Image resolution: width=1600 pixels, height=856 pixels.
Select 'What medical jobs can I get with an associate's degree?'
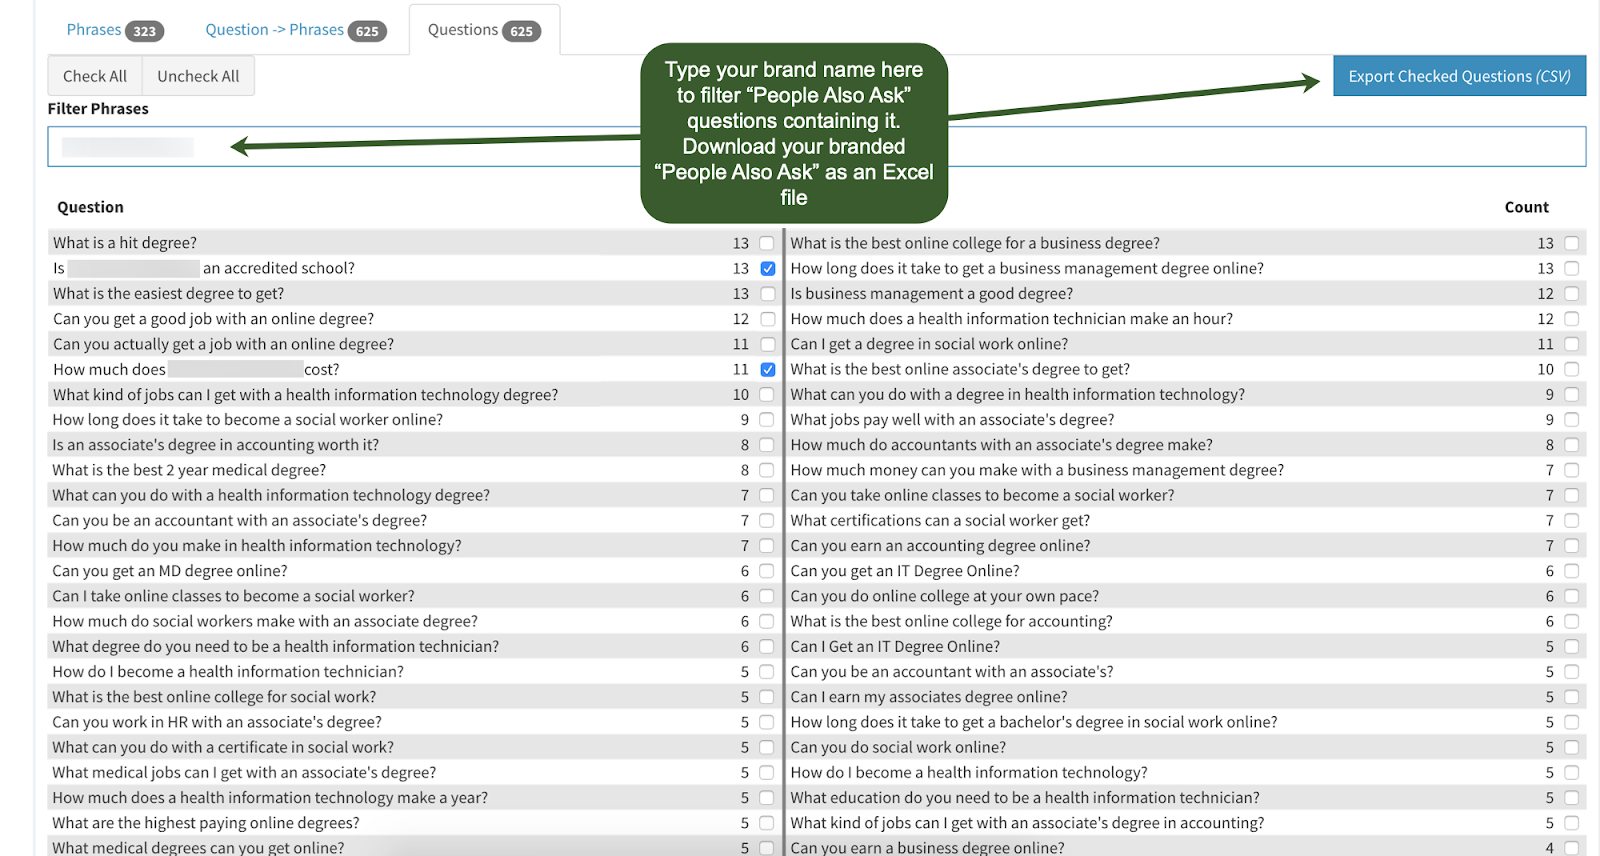767,773
